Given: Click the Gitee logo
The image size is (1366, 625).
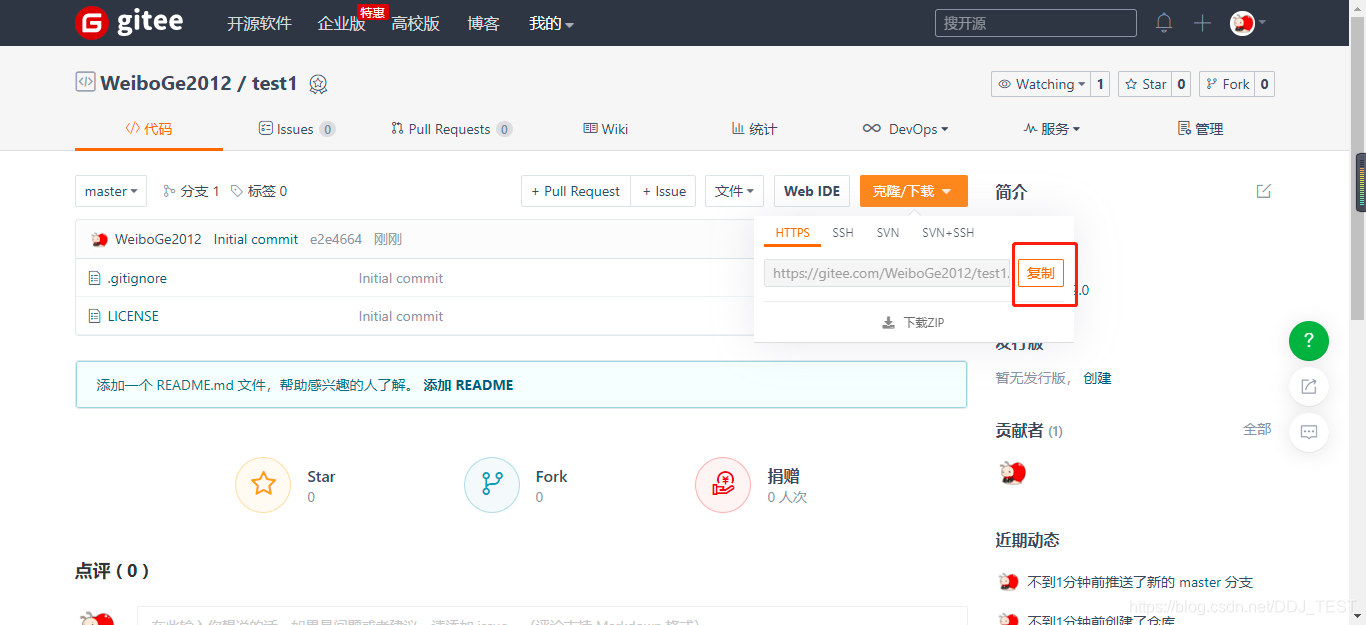Looking at the screenshot, I should 129,22.
